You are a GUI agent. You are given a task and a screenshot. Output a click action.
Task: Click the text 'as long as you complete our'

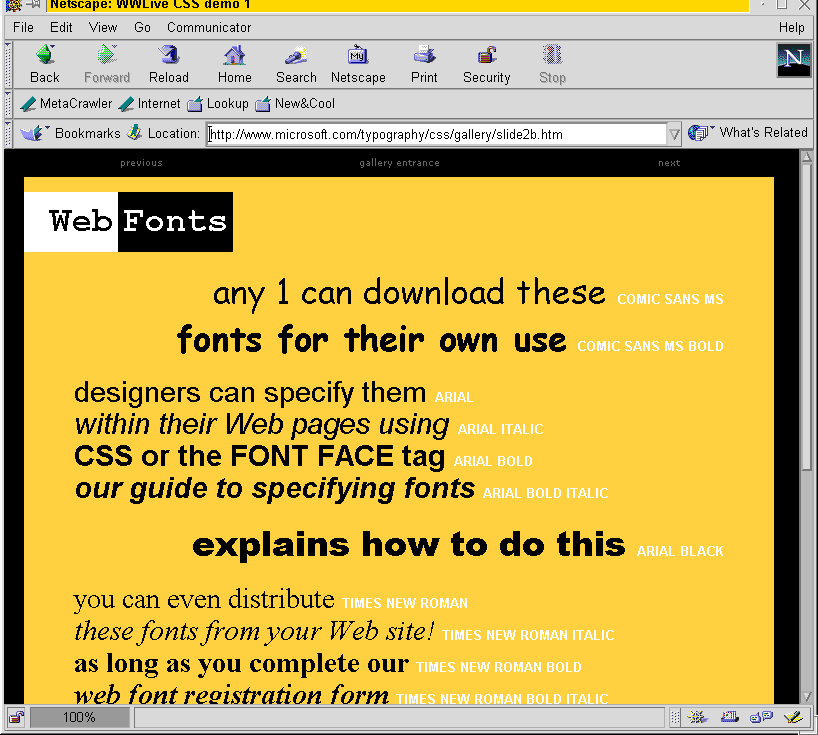241,664
